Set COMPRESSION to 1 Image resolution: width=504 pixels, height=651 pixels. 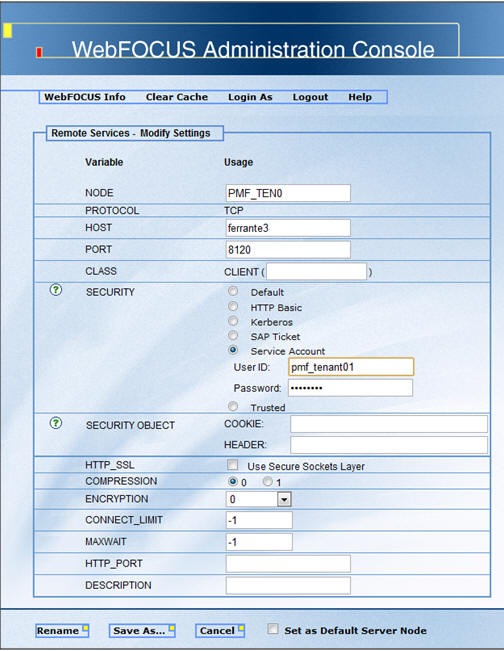268,482
